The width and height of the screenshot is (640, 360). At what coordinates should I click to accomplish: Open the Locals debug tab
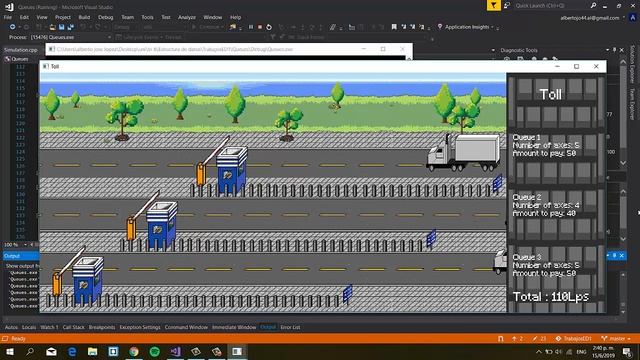(29, 327)
